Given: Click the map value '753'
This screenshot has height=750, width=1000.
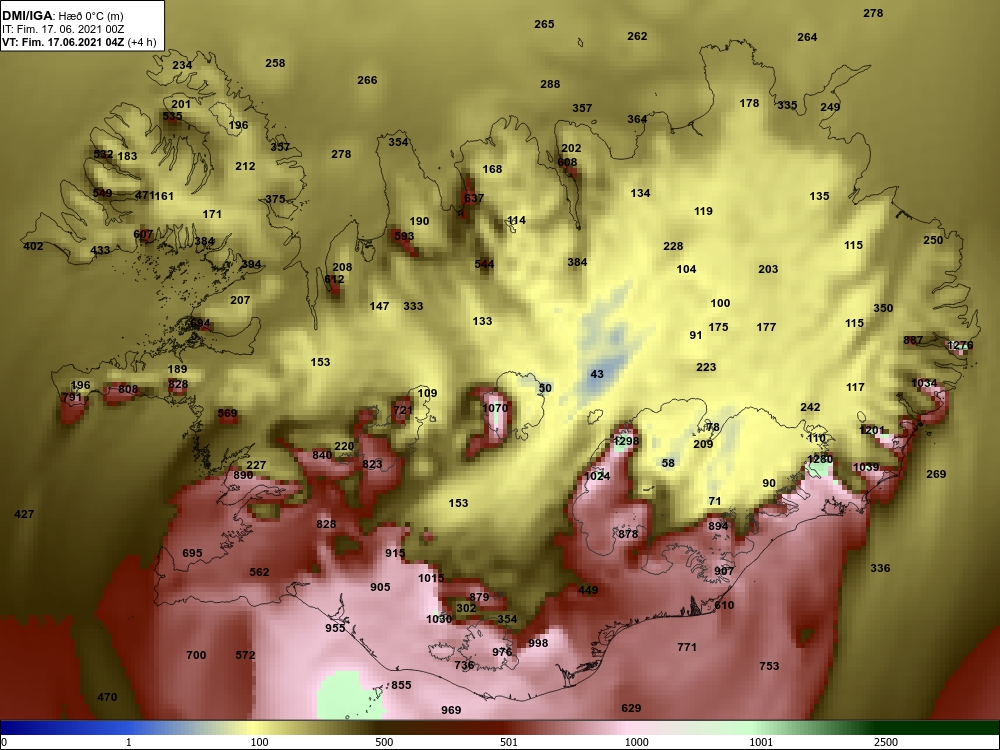Looking at the screenshot, I should 769,666.
